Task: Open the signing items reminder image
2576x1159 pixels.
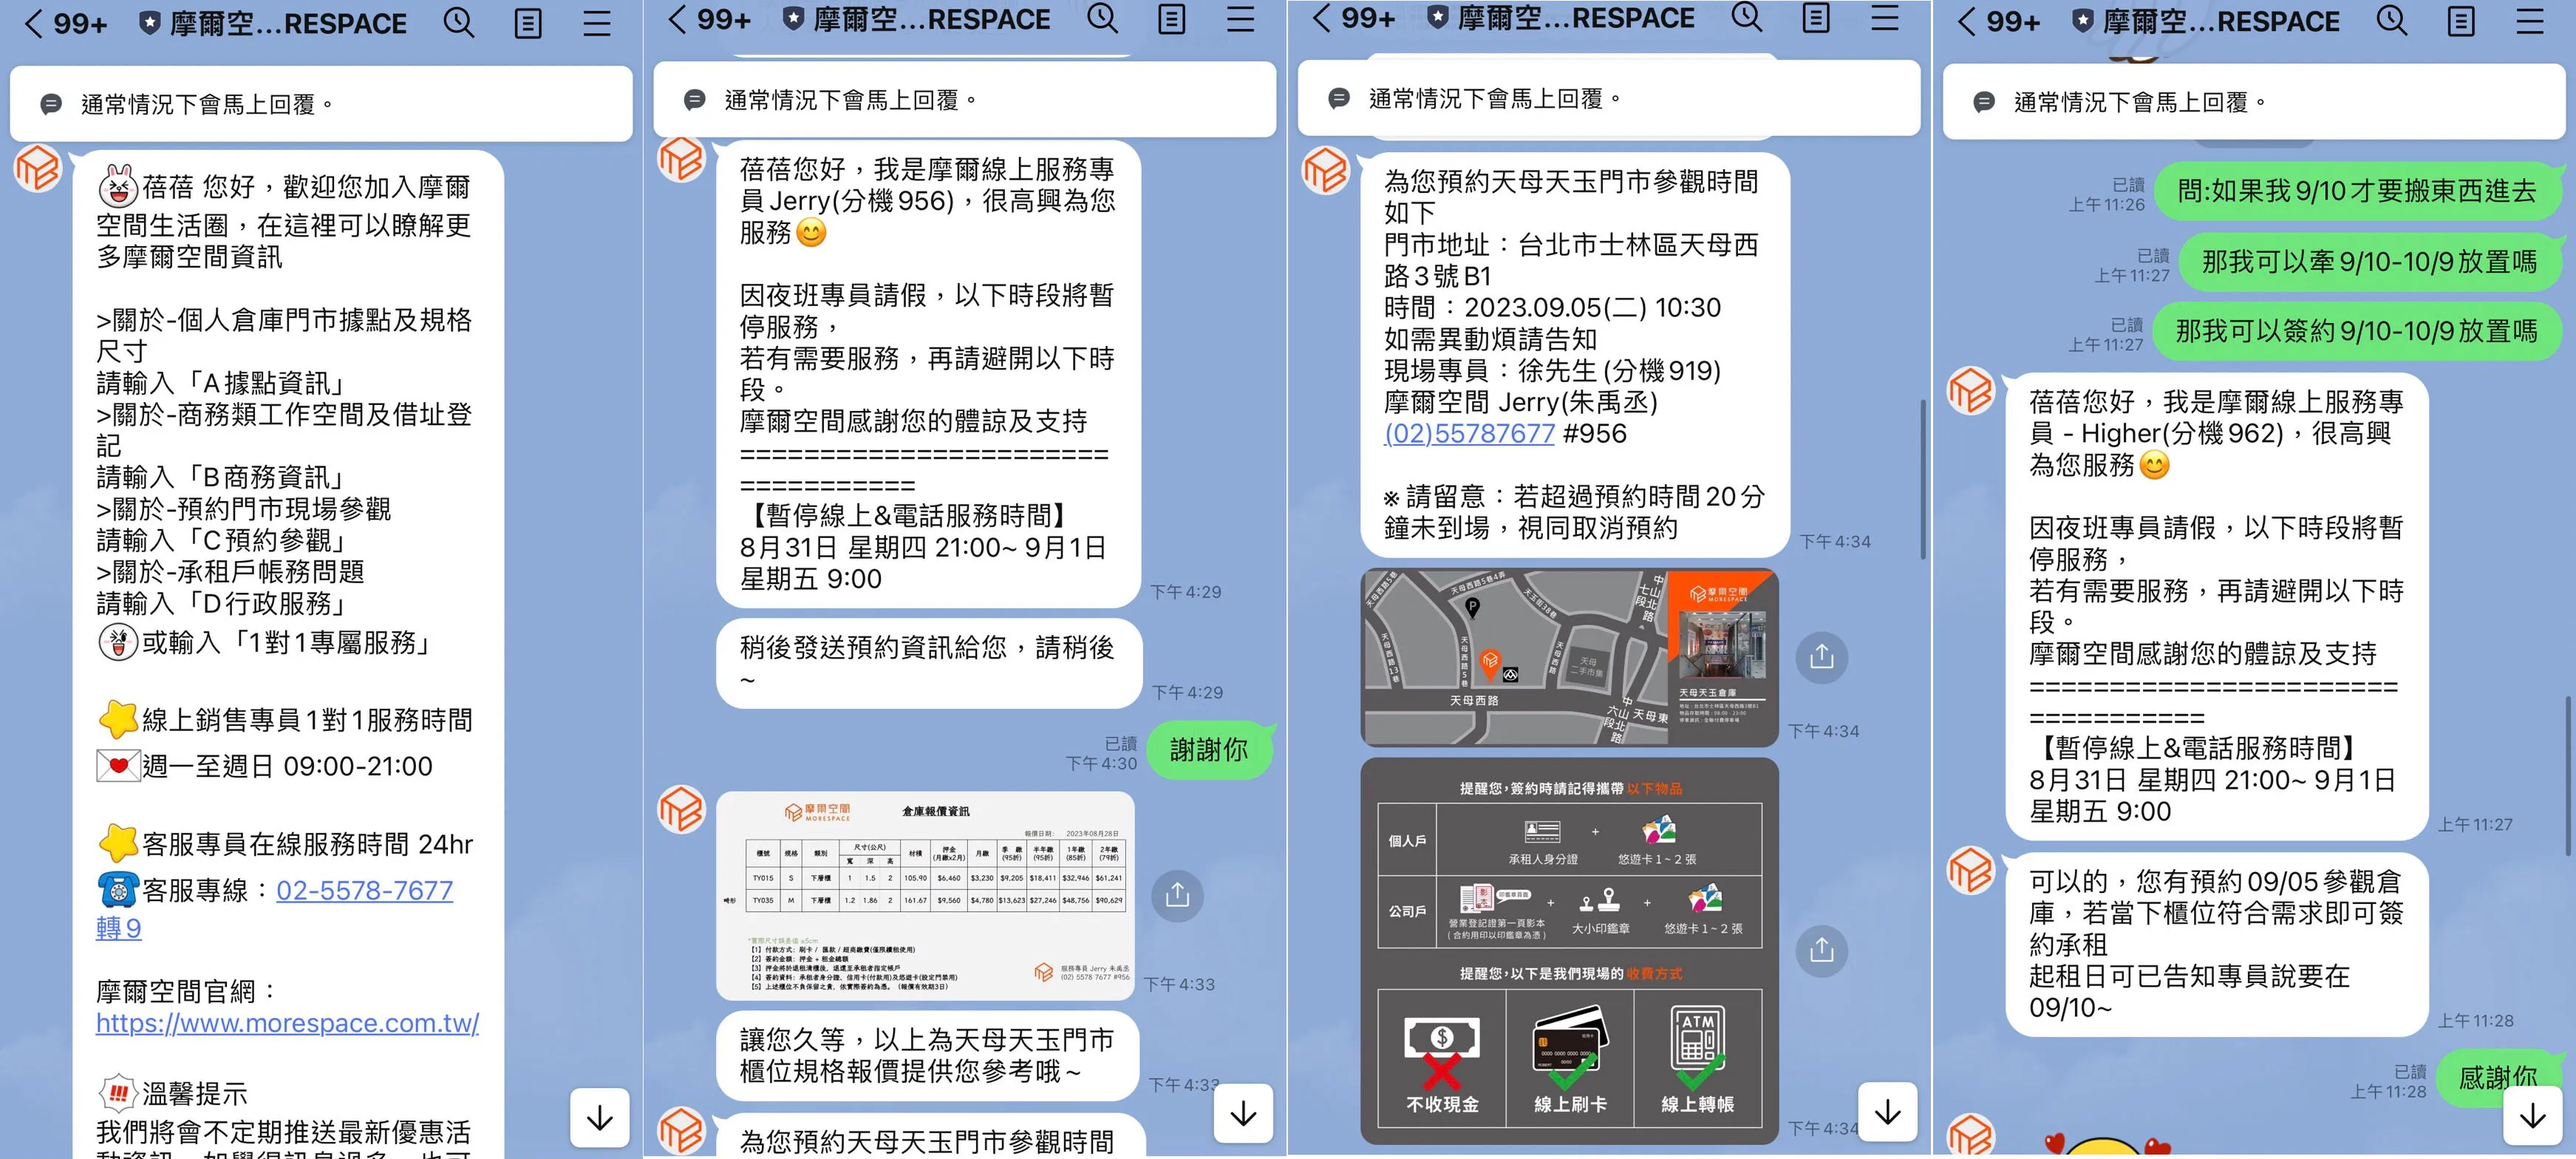Action: 1569,950
